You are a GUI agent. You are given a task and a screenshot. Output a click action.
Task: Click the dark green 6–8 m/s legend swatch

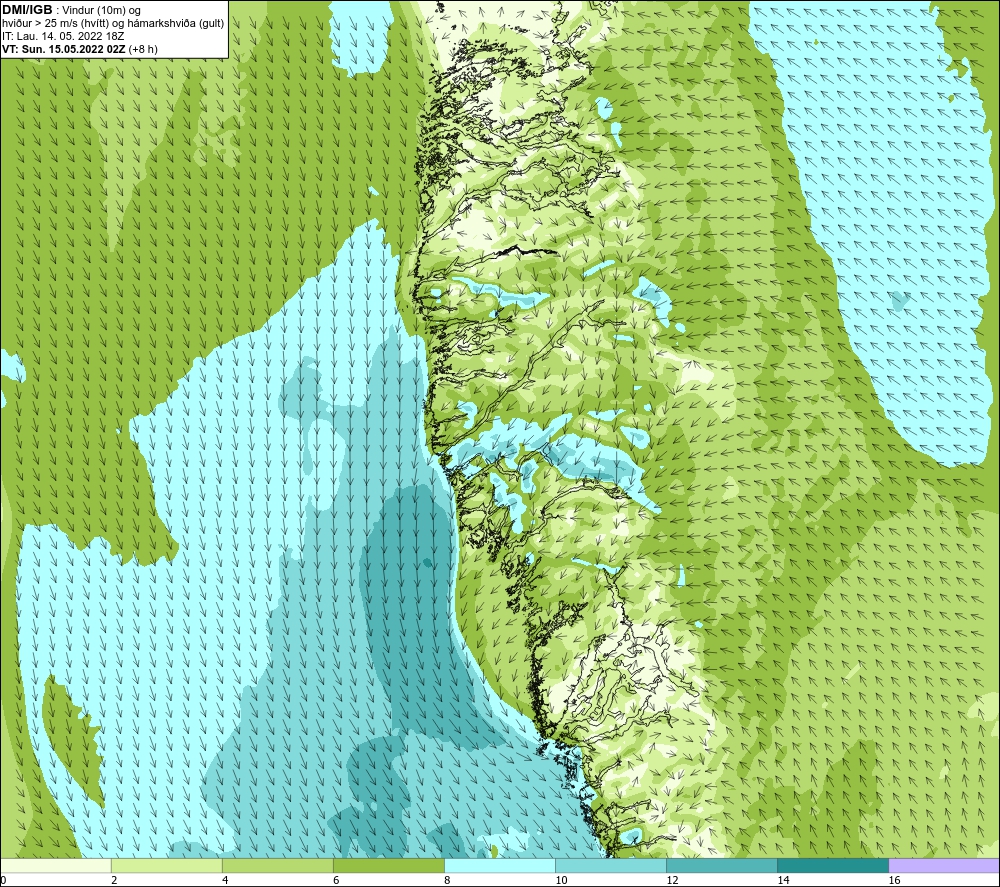[x=388, y=865]
